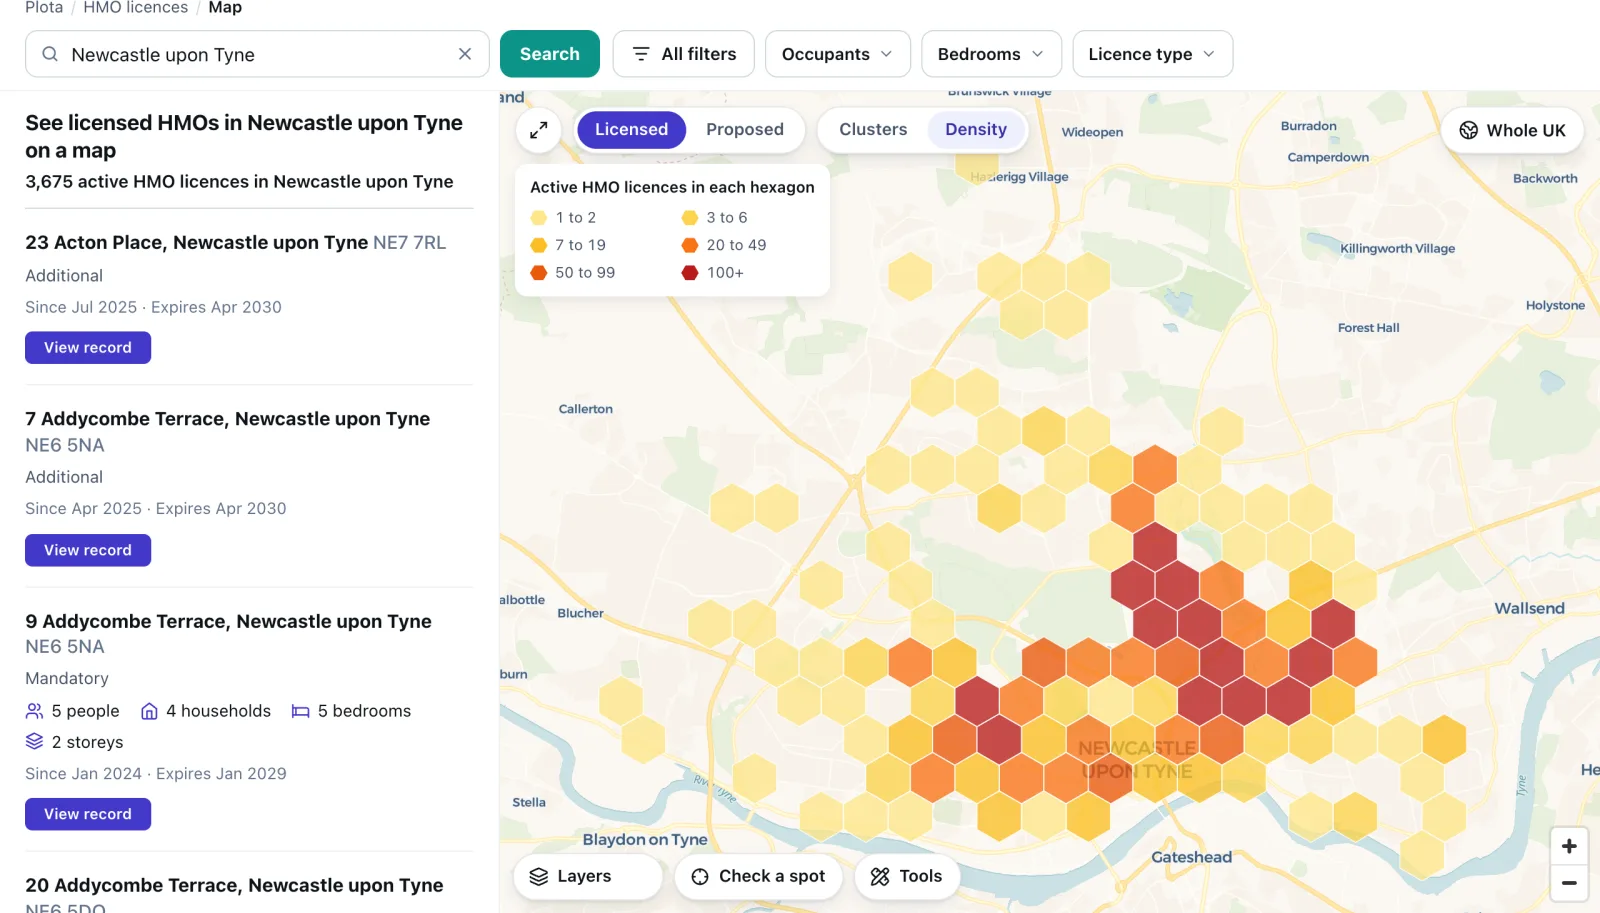This screenshot has height=913, width=1600.
Task: Click the Gateshead map label
Action: click(1191, 857)
